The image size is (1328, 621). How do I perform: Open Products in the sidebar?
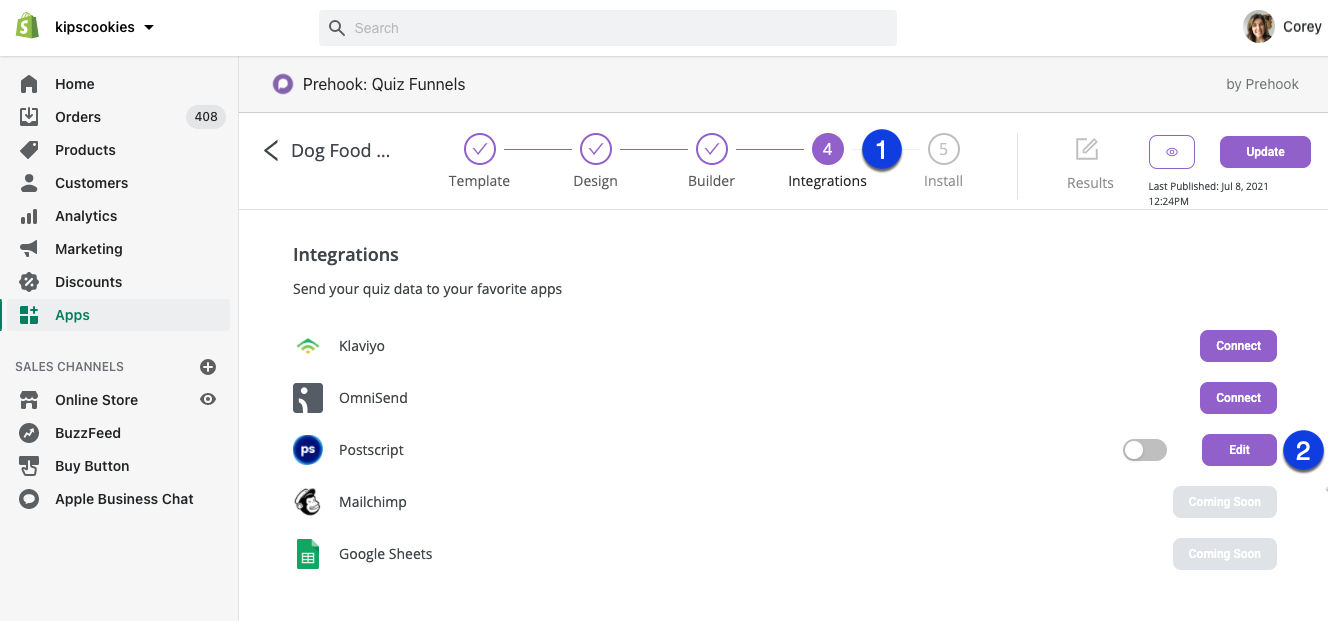point(85,150)
